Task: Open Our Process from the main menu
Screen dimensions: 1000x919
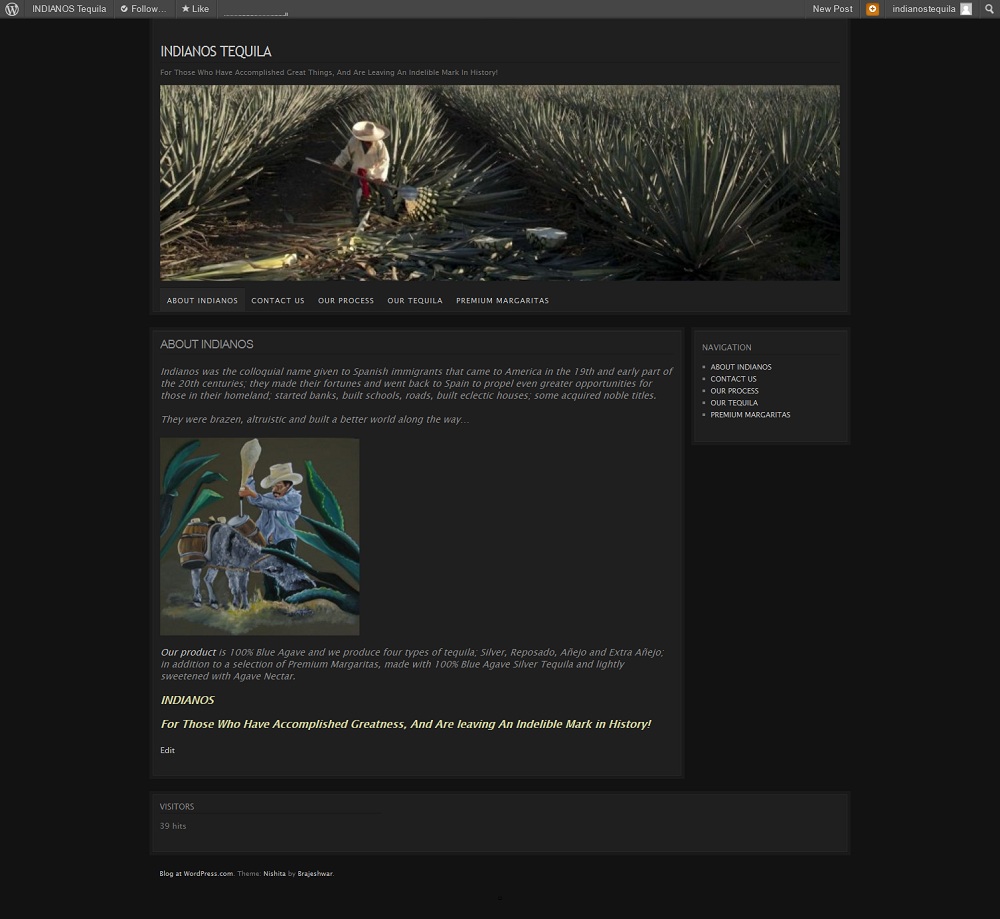Action: click(x=346, y=301)
